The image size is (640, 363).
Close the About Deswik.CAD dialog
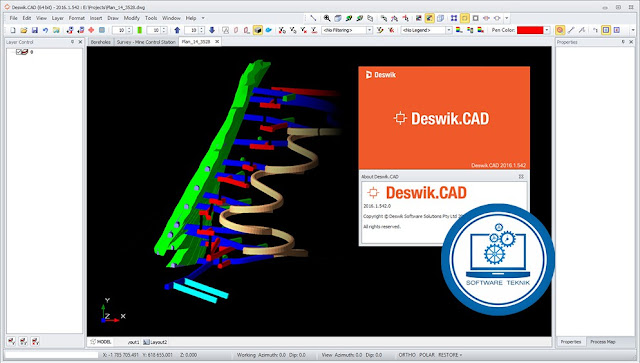(x=521, y=177)
